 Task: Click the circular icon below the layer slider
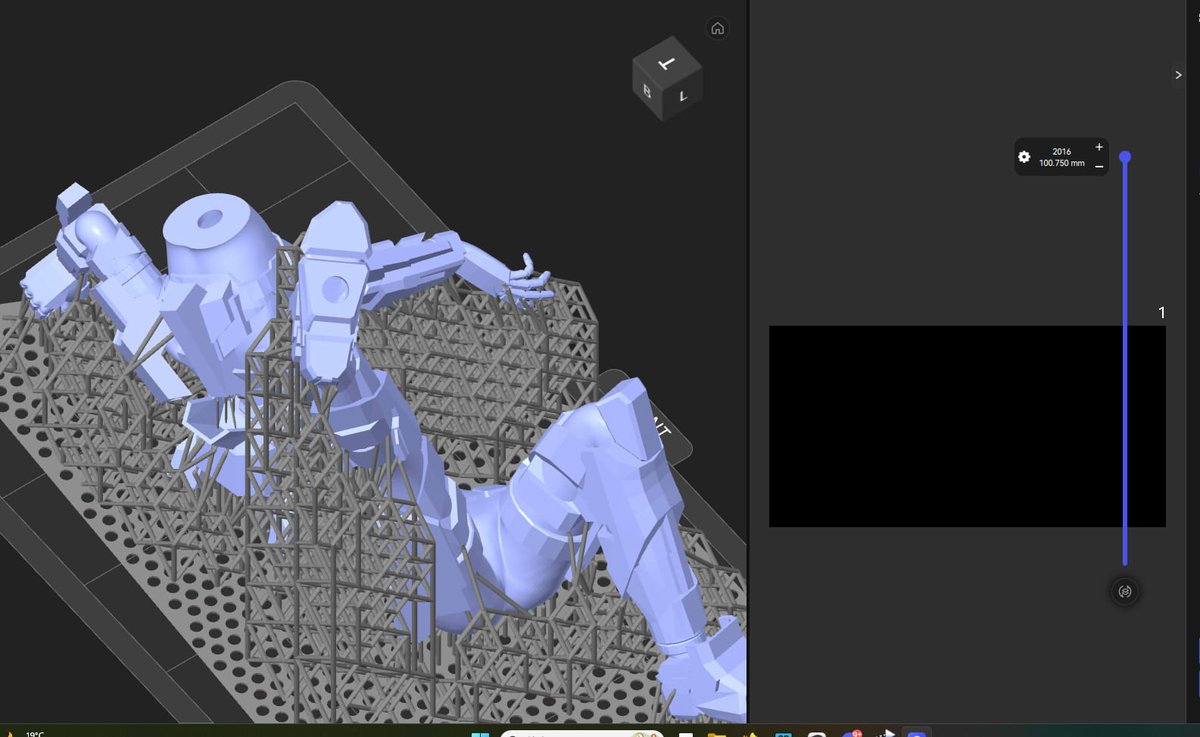(1125, 591)
